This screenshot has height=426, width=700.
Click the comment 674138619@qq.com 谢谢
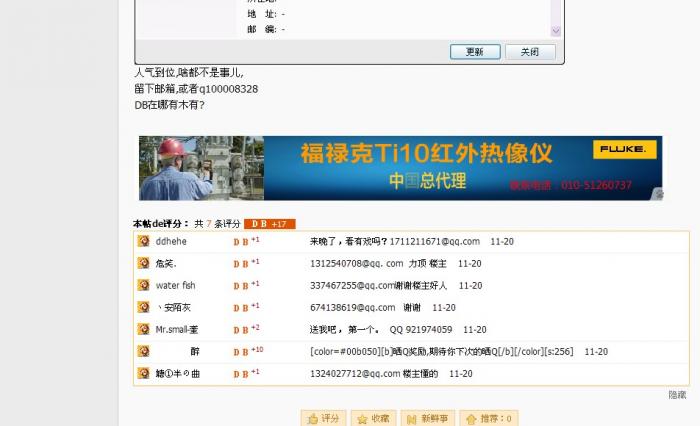coord(365,307)
